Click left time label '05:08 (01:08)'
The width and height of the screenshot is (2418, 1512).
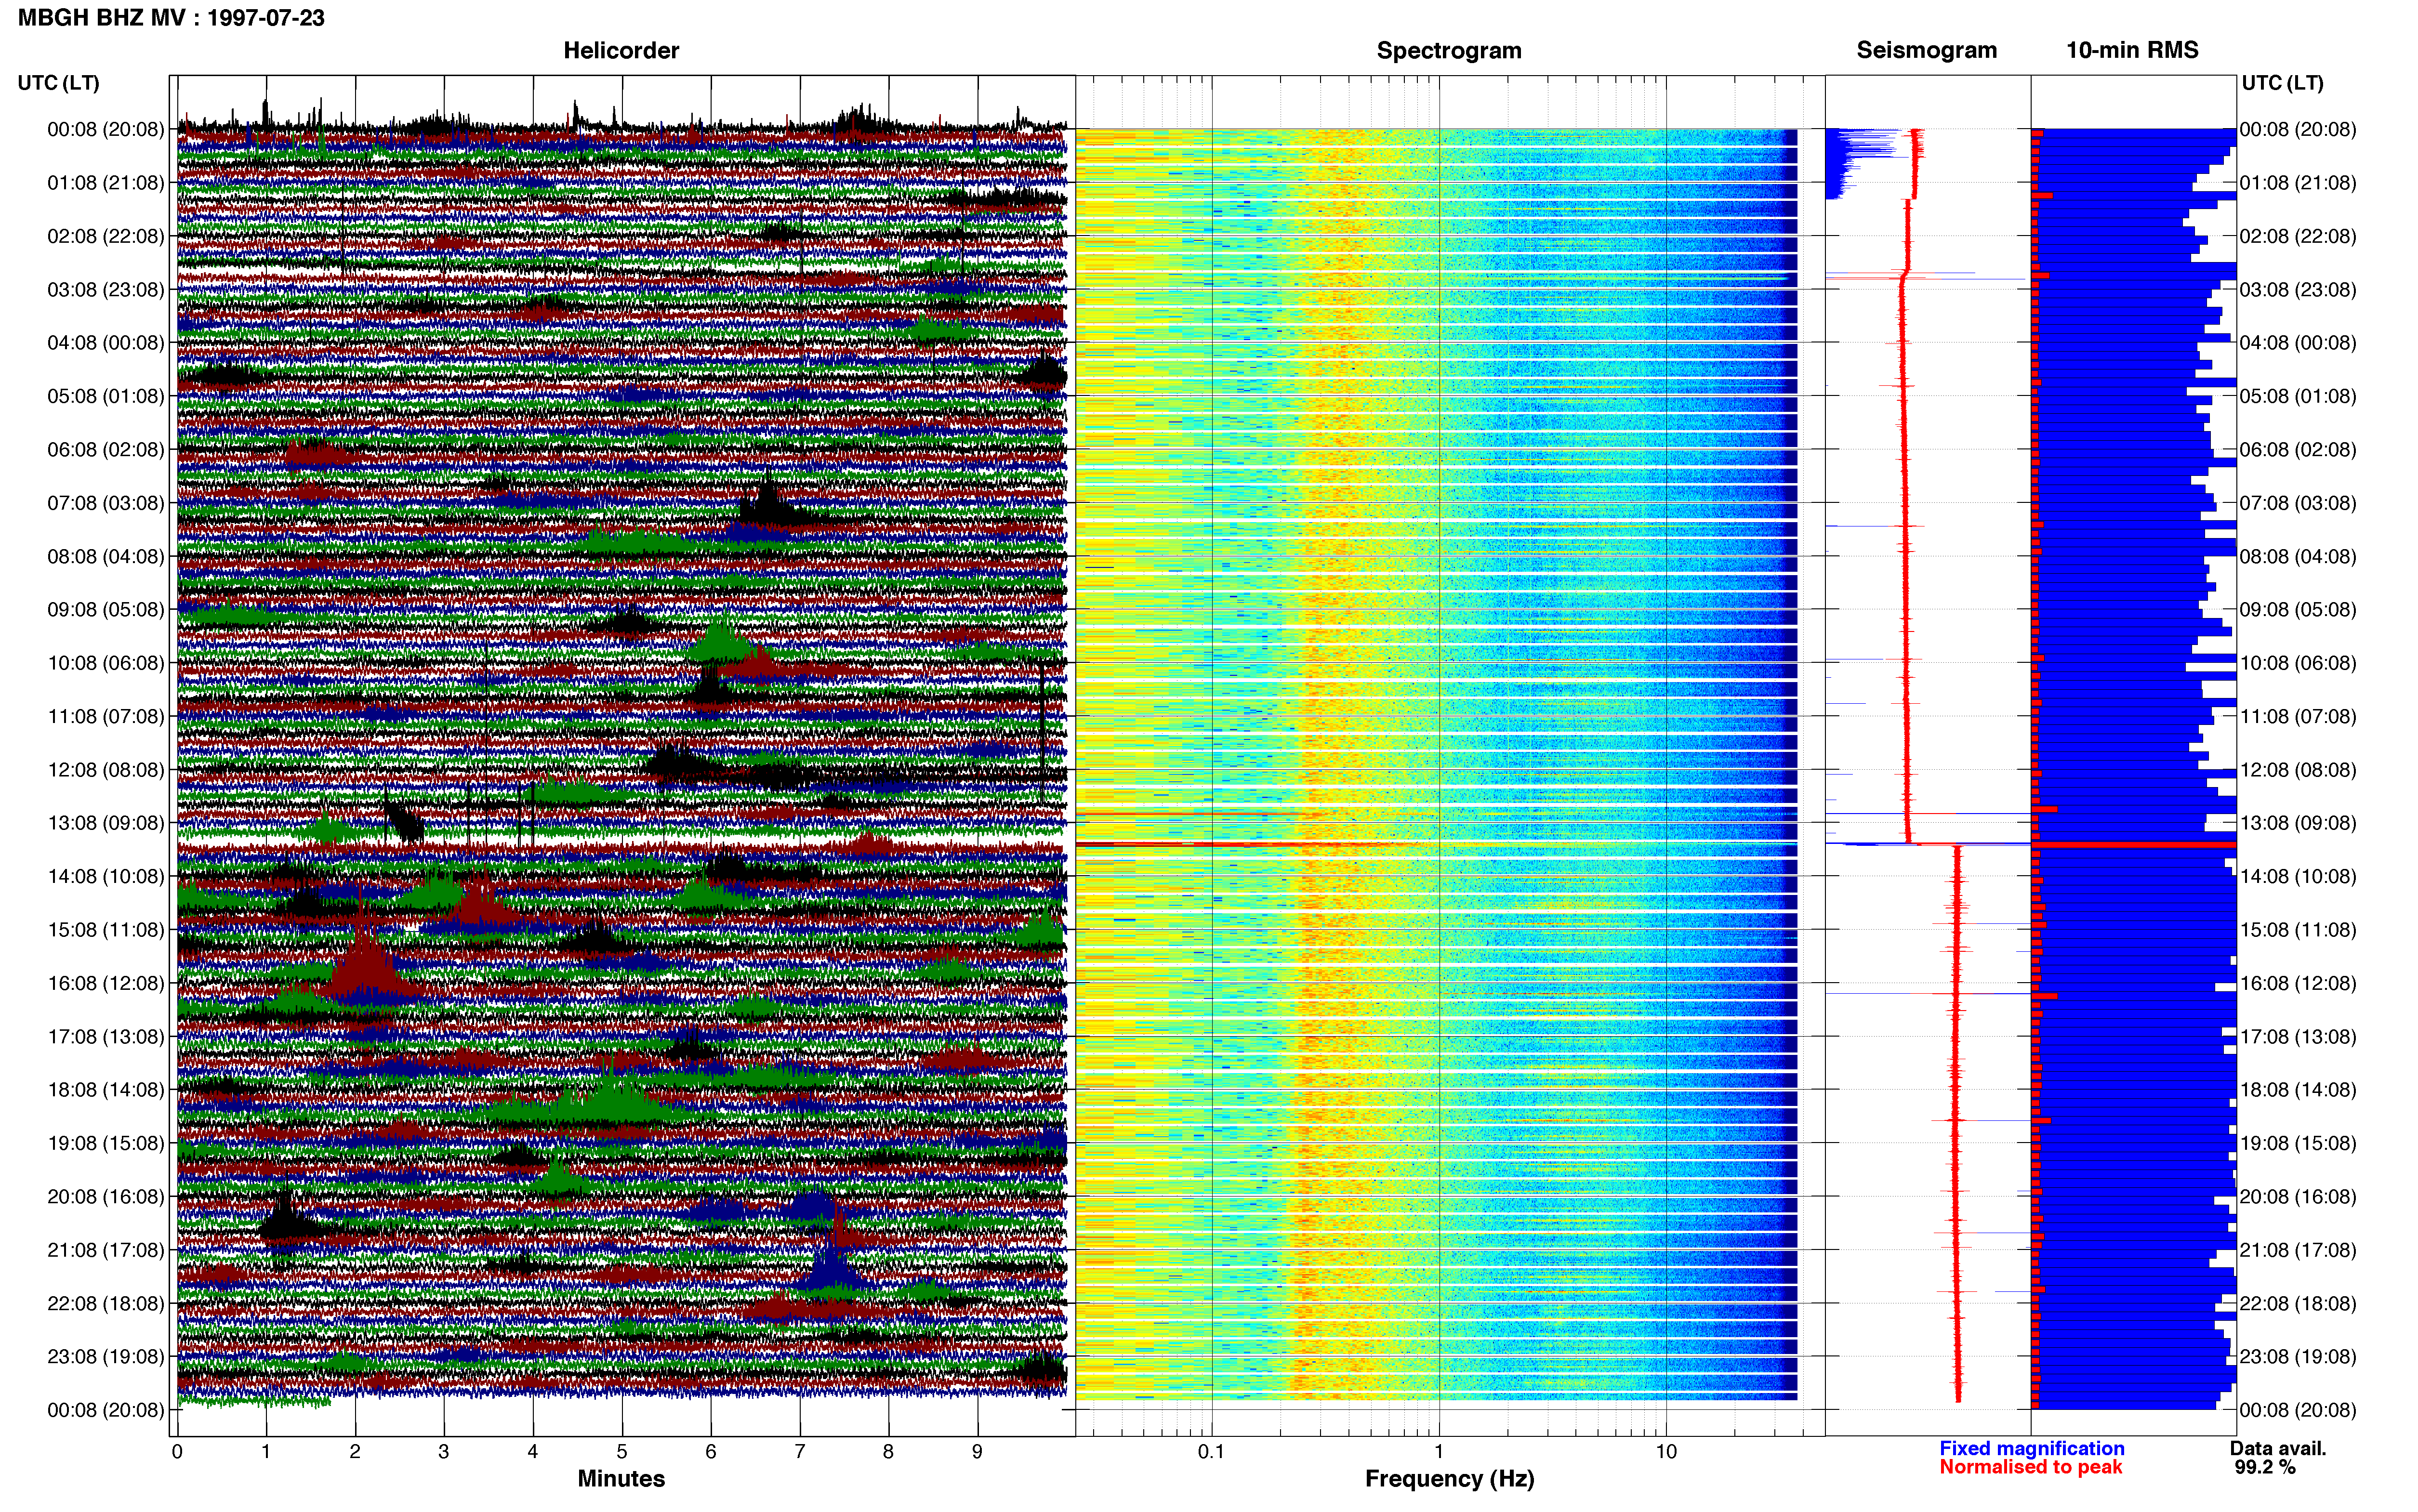(x=105, y=396)
